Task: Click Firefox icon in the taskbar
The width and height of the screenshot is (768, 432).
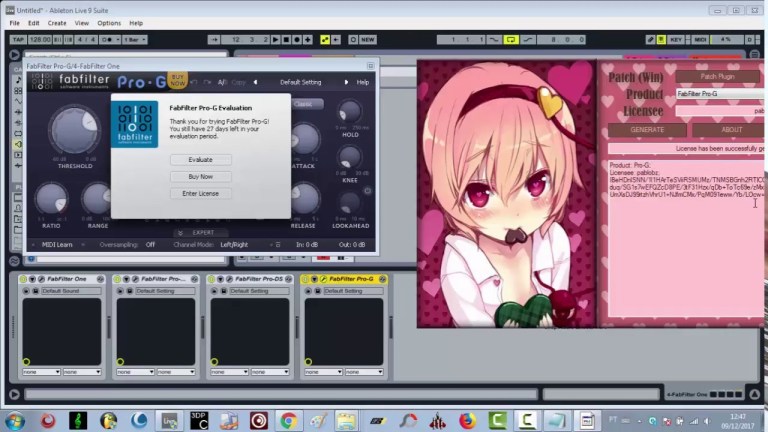Action: [x=467, y=421]
